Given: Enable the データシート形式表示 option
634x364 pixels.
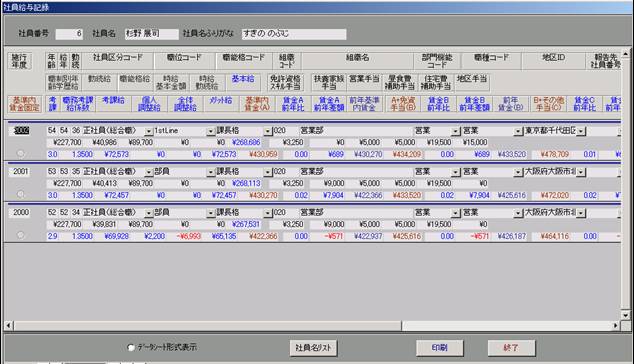Looking at the screenshot, I should point(131,347).
